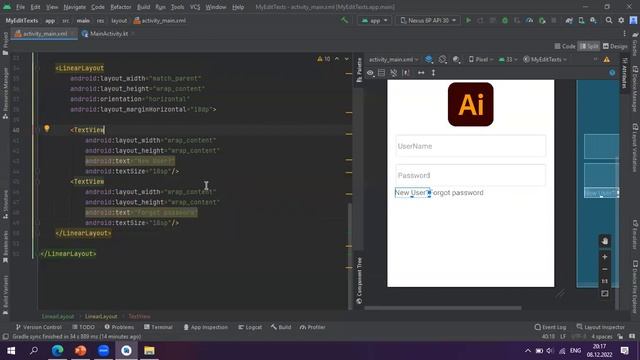The height and width of the screenshot is (360, 640).
Task: Open the editor tabs three-dot menu
Action: (x=624, y=33)
